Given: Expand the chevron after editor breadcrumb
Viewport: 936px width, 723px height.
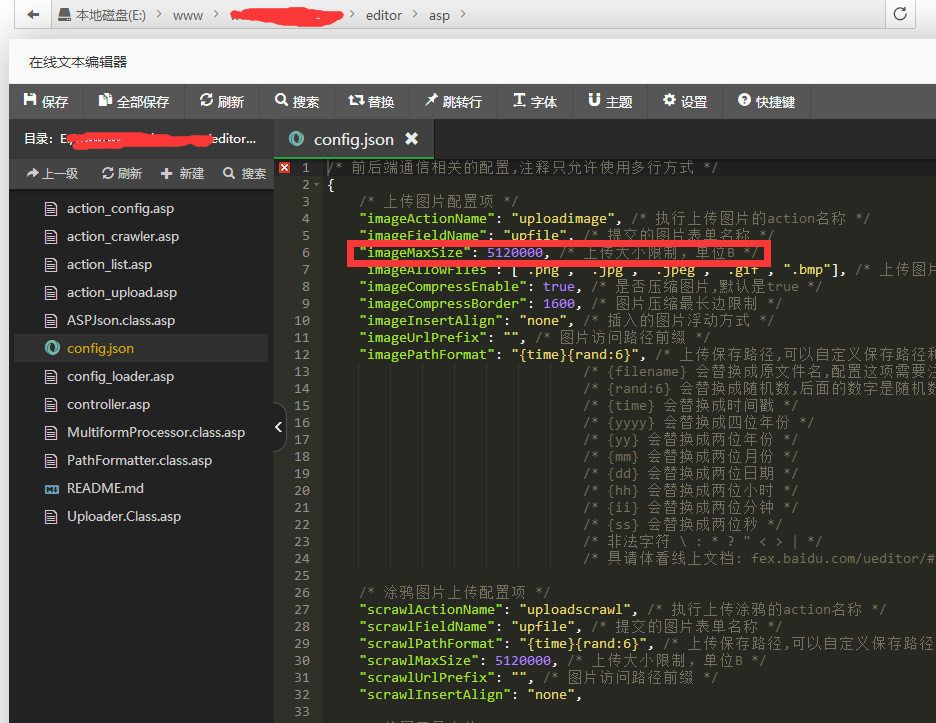Looking at the screenshot, I should click(x=415, y=14).
